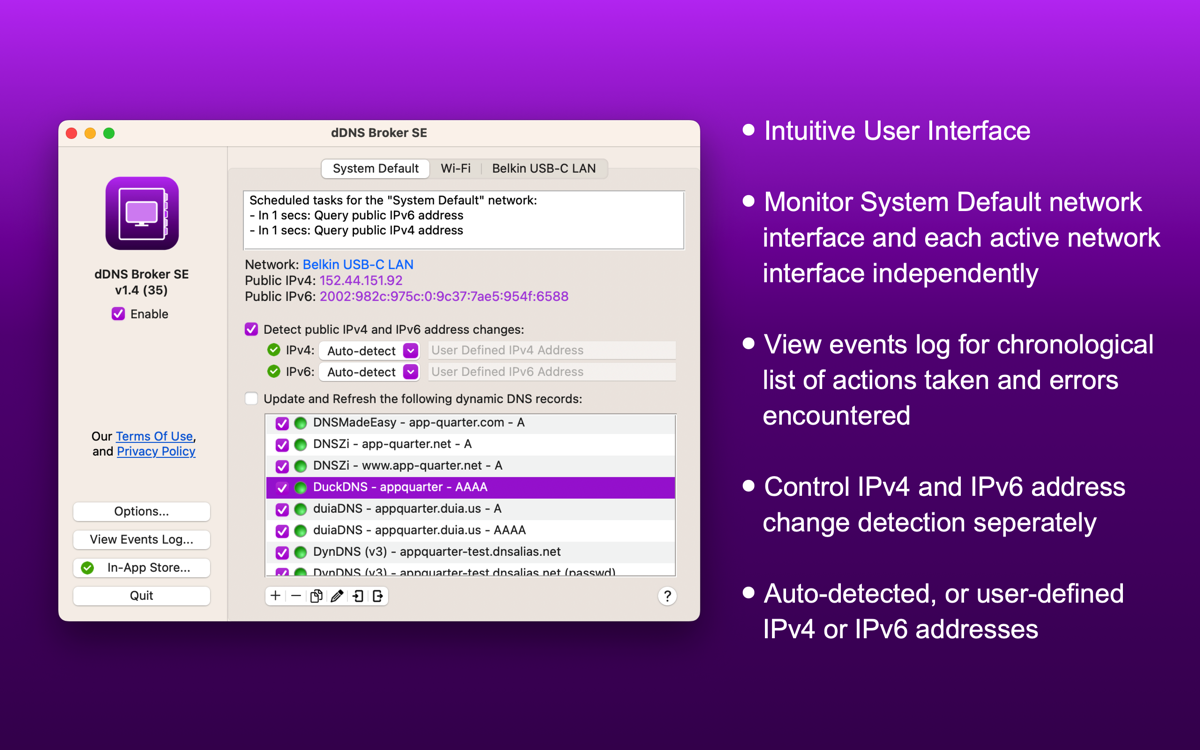The image size is (1200, 750).
Task: Click the dDNS Broker SE app icon
Action: 142,213
